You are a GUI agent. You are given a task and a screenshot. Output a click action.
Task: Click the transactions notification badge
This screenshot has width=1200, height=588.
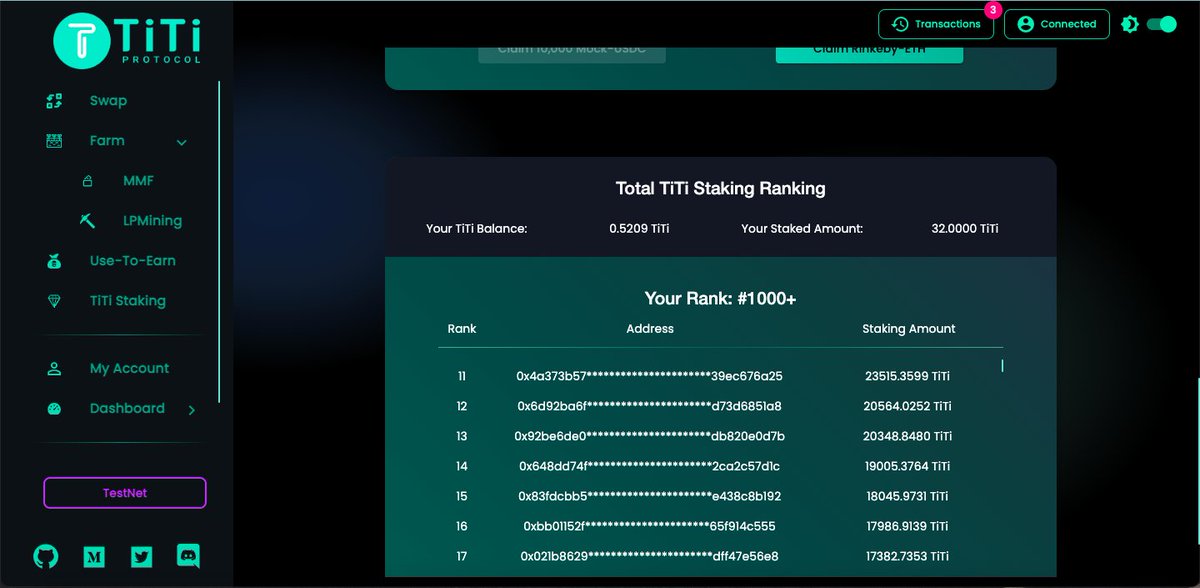pyautogui.click(x=992, y=10)
